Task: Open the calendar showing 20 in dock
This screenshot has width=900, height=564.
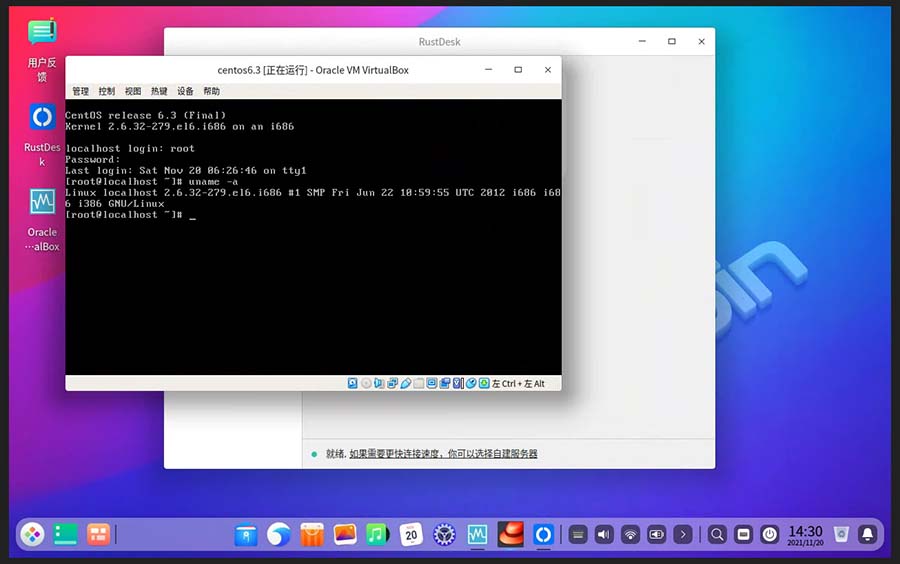Action: click(411, 535)
